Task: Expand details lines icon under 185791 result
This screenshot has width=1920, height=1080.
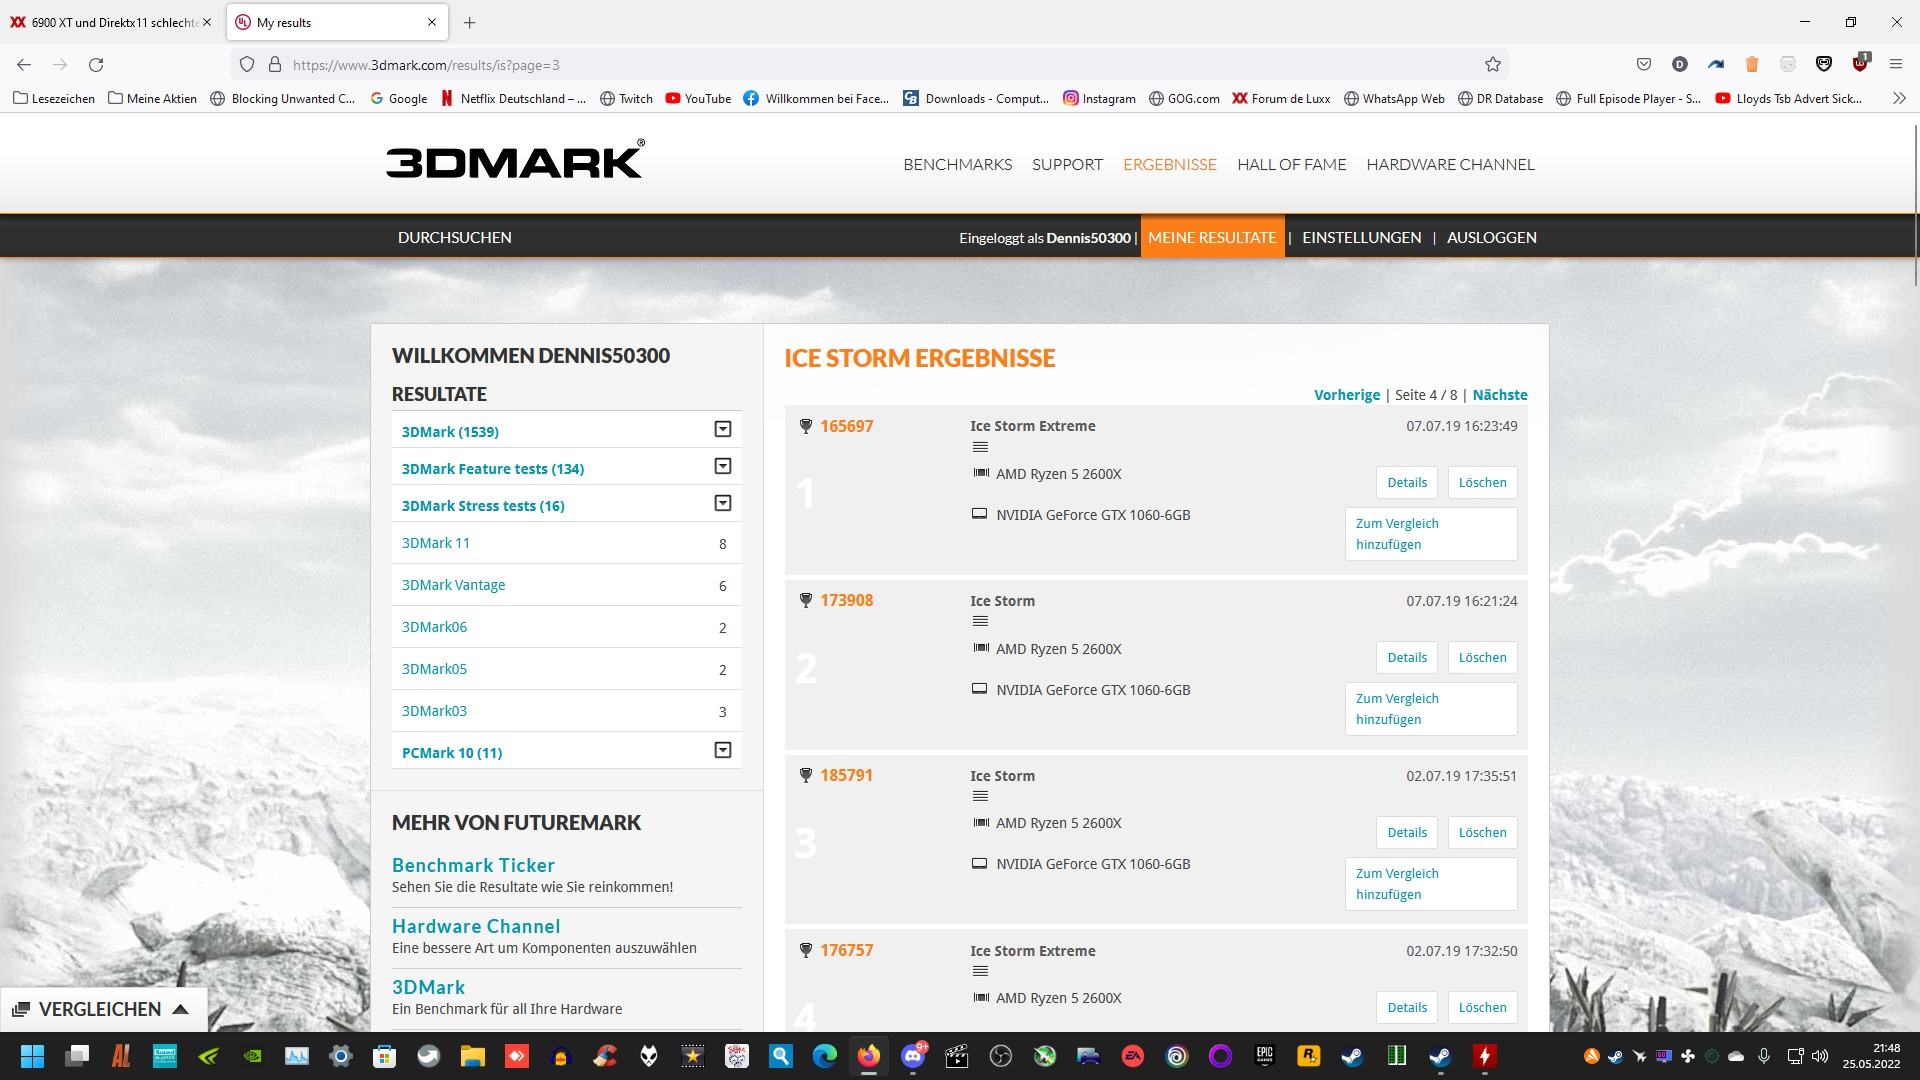Action: (x=980, y=797)
